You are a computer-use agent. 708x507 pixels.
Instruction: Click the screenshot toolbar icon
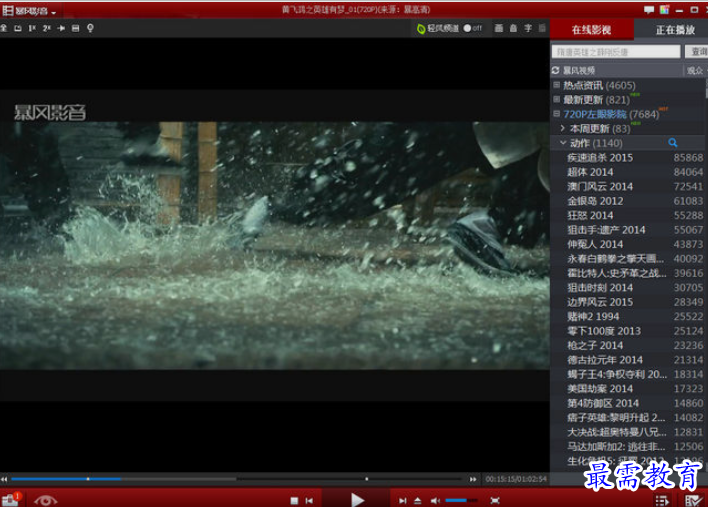75,28
